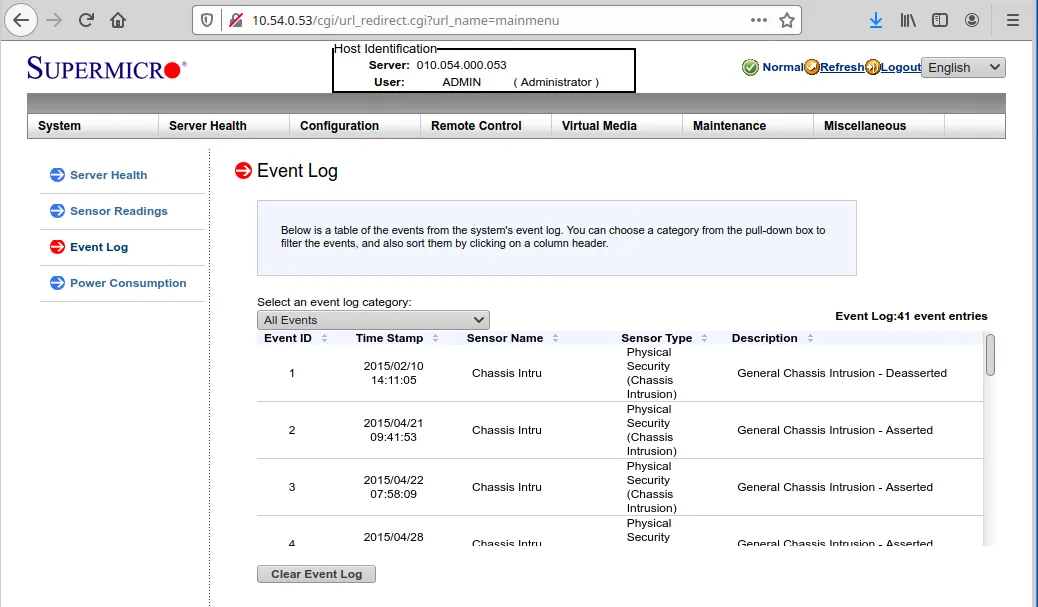
Task: Sort events by the Sensor Type column
Action: (657, 338)
